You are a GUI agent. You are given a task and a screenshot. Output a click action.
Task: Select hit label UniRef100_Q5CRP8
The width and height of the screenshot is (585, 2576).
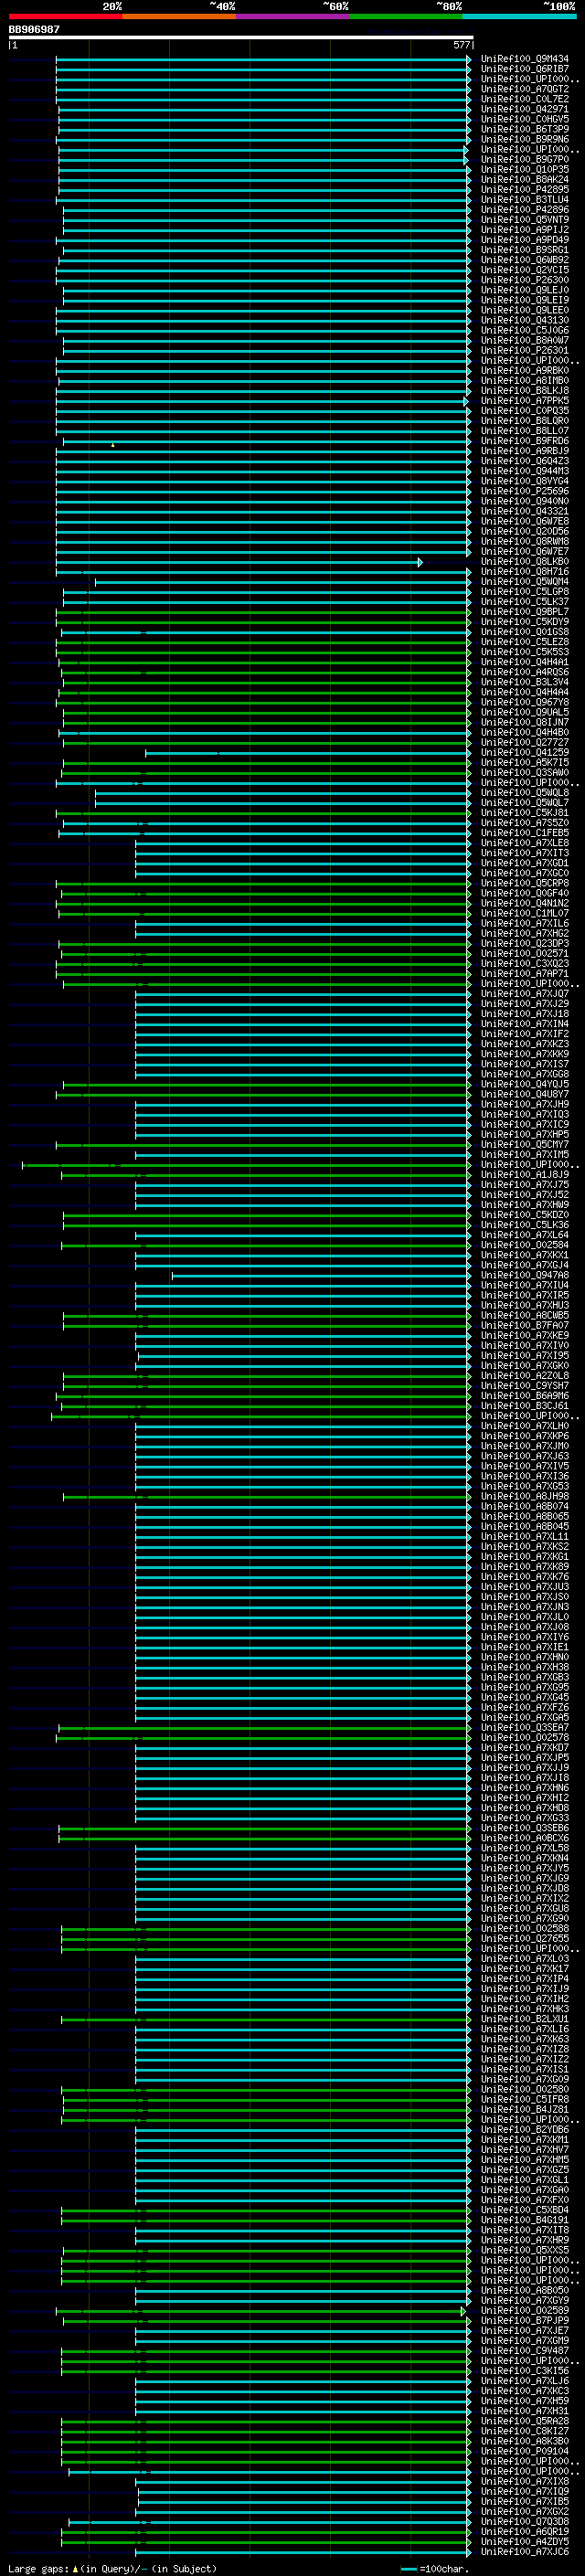pos(525,884)
